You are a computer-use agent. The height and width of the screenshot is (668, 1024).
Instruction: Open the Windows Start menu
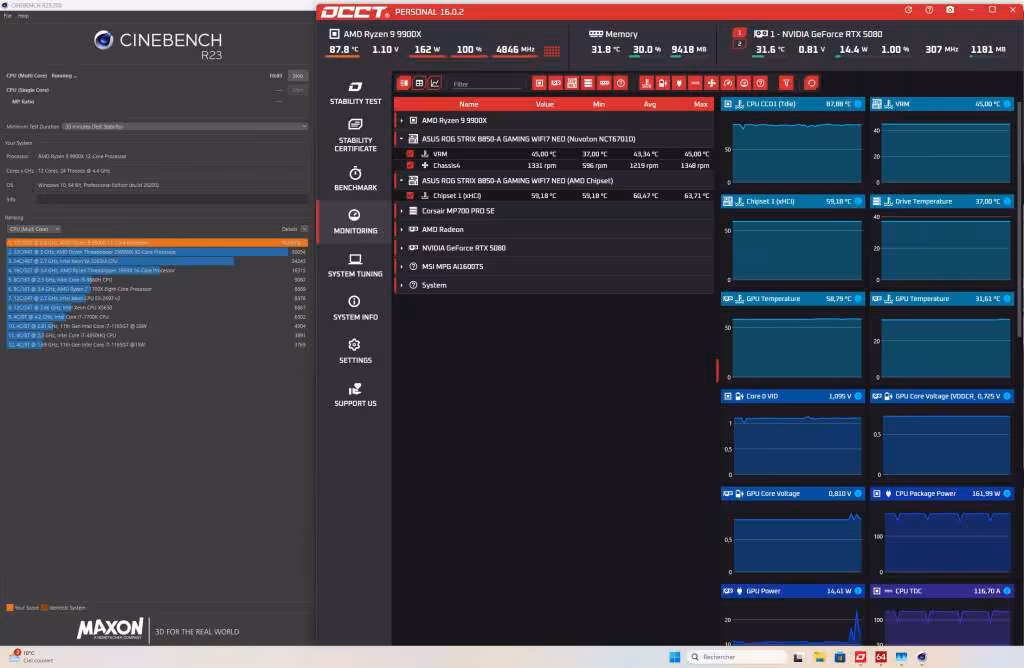(675, 657)
